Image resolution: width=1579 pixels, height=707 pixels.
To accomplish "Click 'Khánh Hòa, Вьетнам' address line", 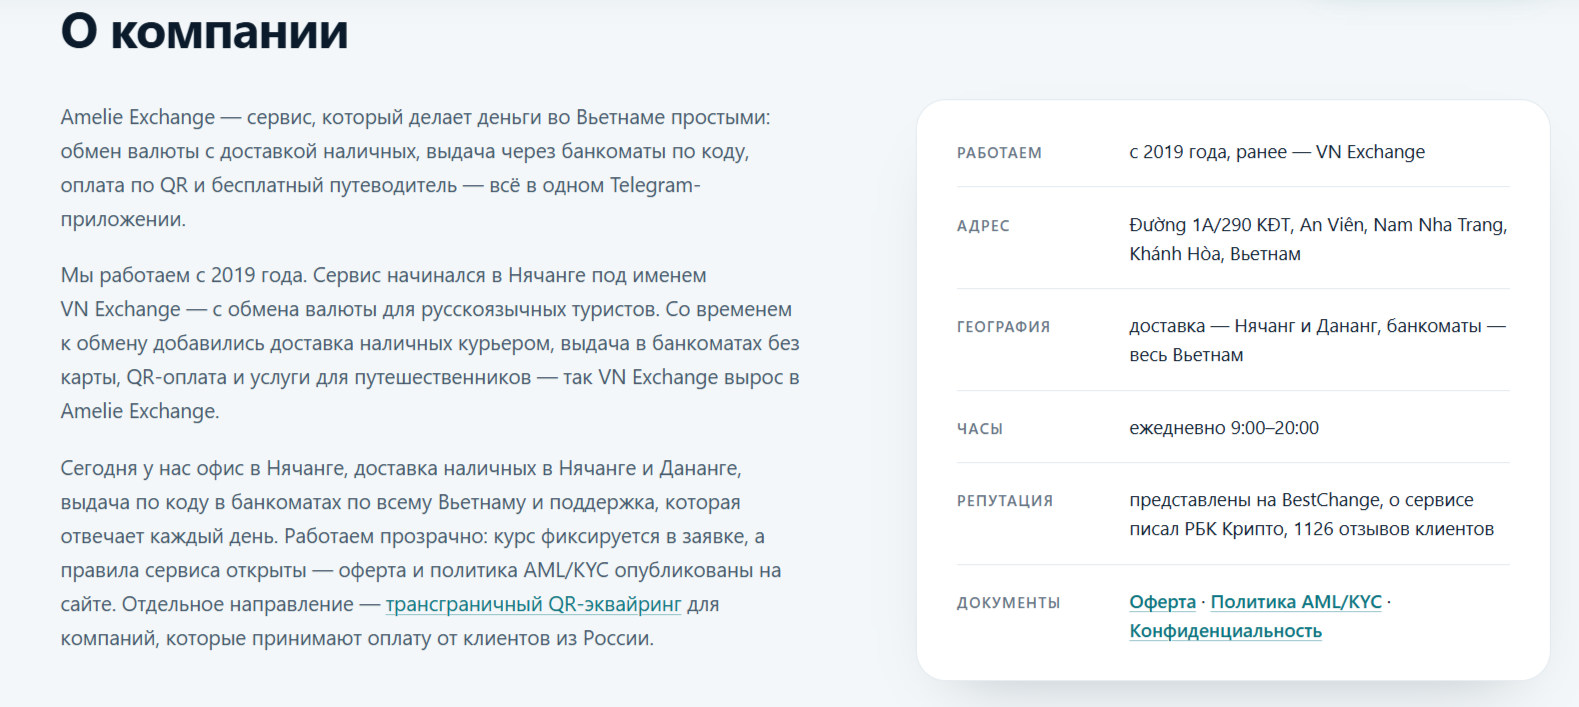I will point(1215,254).
